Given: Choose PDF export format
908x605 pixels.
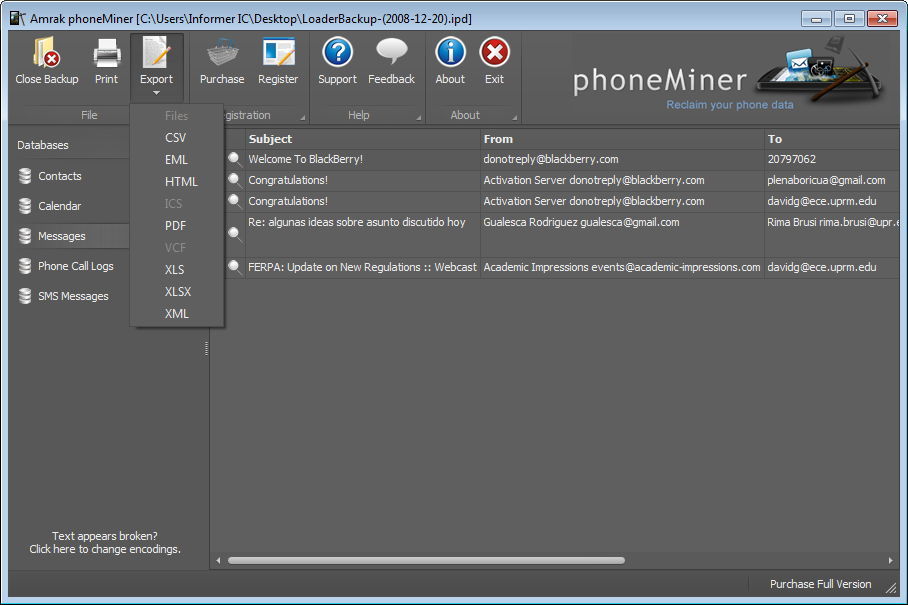Looking at the screenshot, I should [175, 226].
